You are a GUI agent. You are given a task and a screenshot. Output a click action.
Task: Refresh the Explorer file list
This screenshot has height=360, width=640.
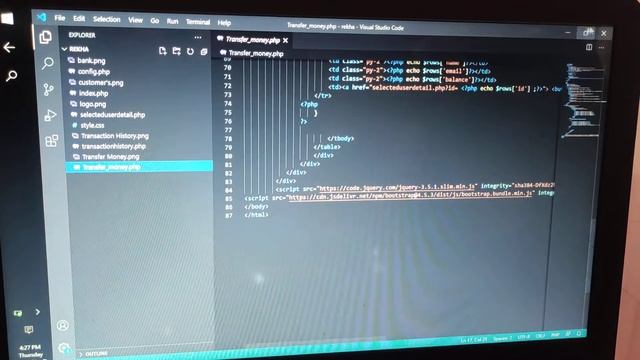point(190,51)
